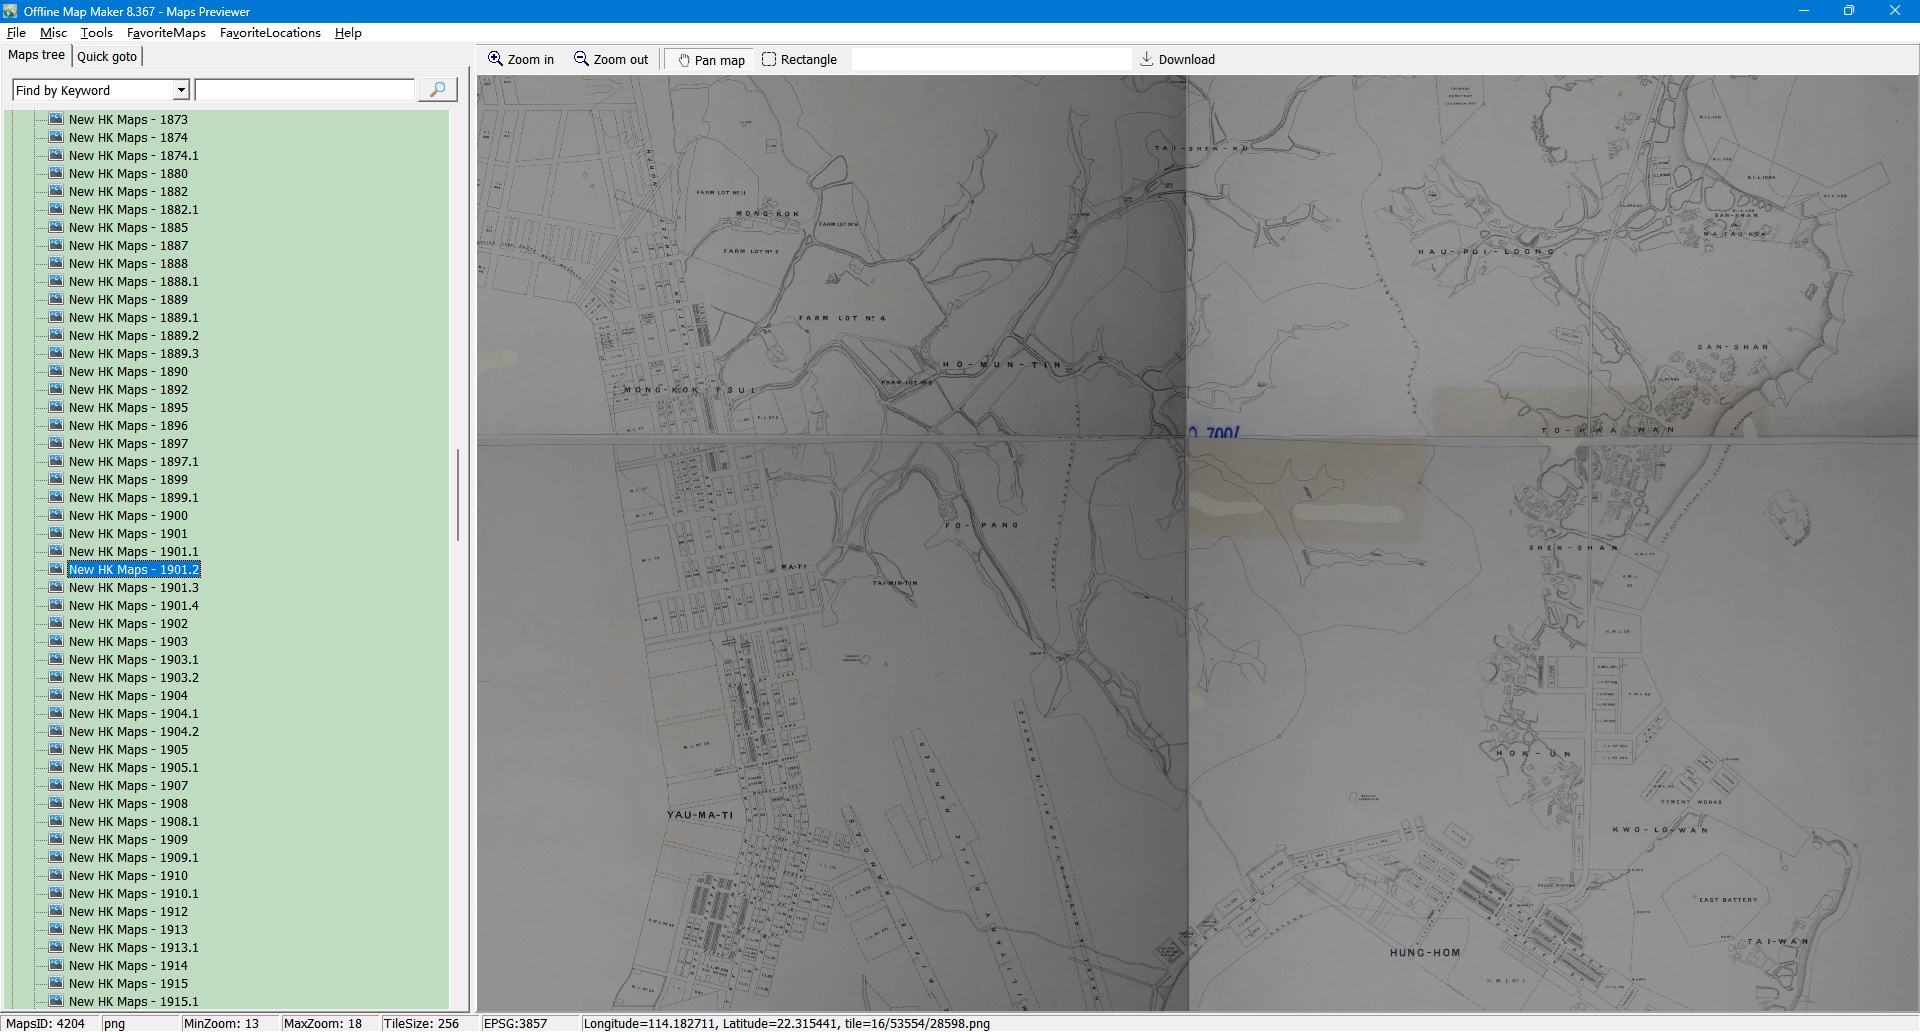
Task: Switch to the Quick goto tab
Action: click(107, 56)
